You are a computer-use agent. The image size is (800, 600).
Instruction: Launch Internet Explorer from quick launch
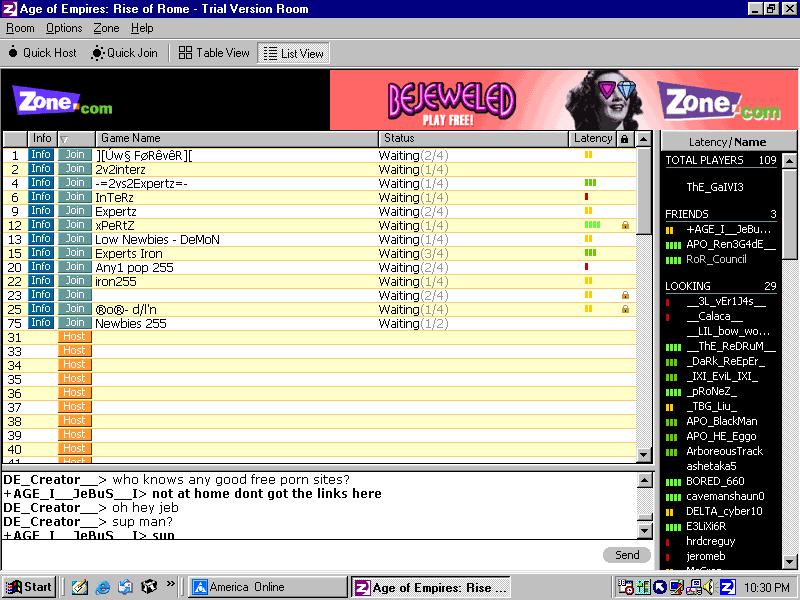point(103,587)
